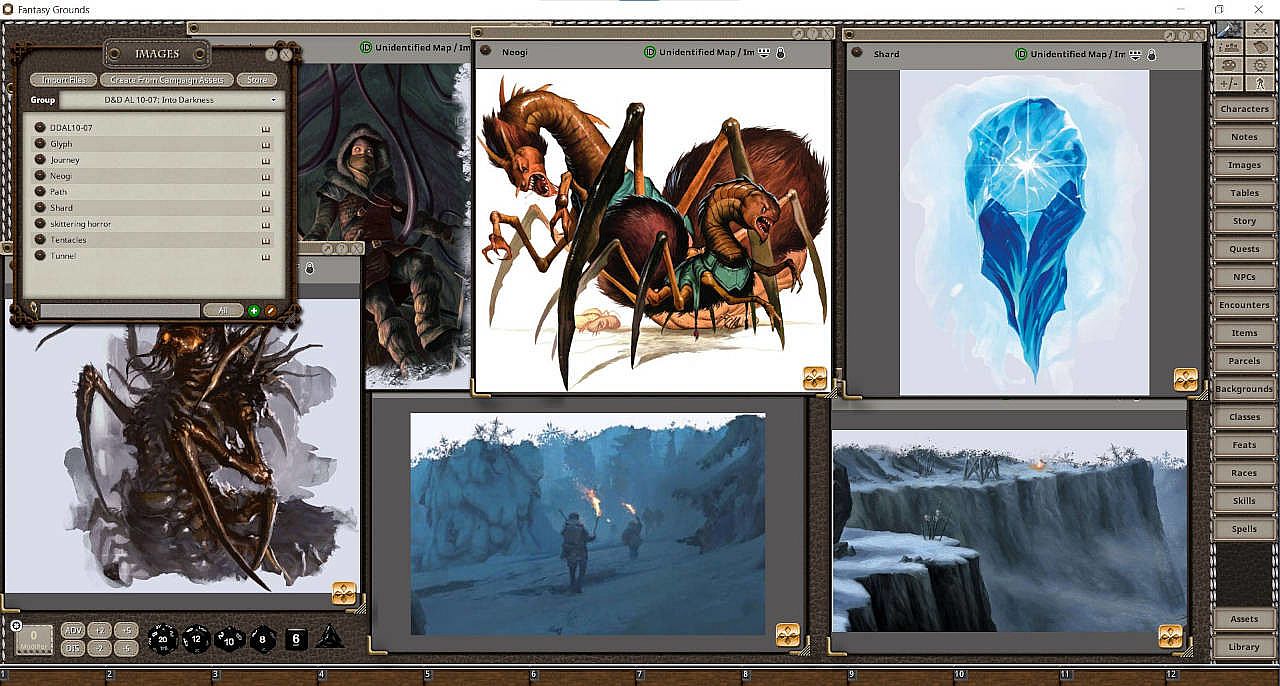Click the link icon on Neogi window
The height and width of the screenshot is (686, 1280).
point(485,50)
